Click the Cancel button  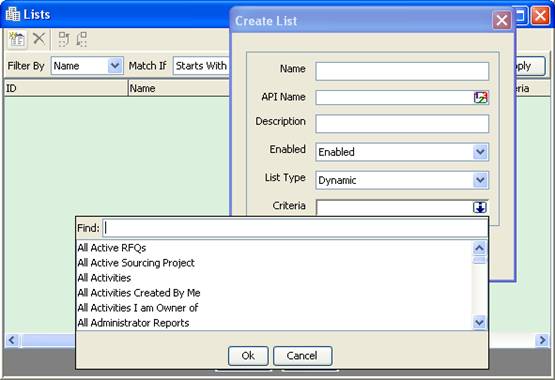coord(302,356)
